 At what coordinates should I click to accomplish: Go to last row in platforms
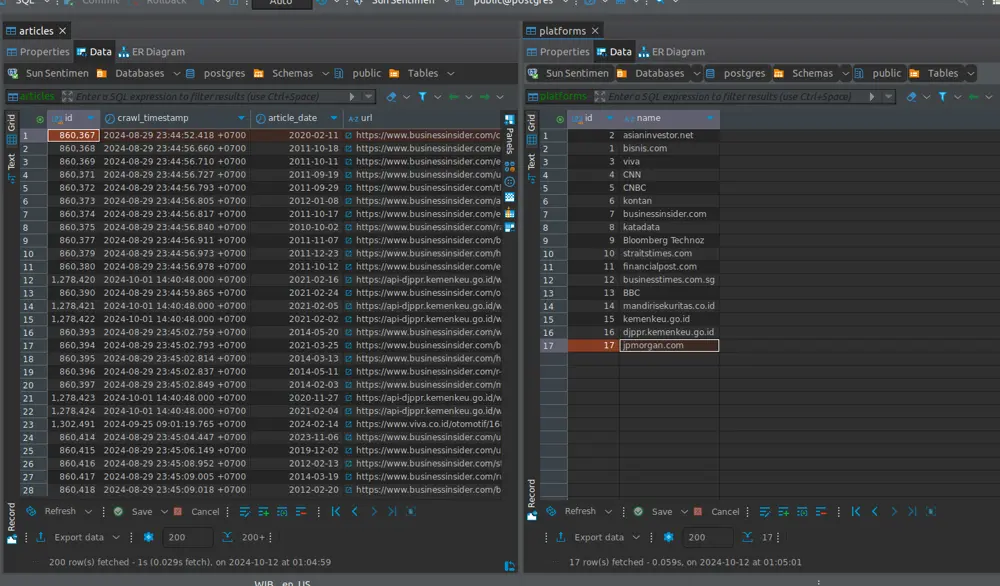(913, 511)
